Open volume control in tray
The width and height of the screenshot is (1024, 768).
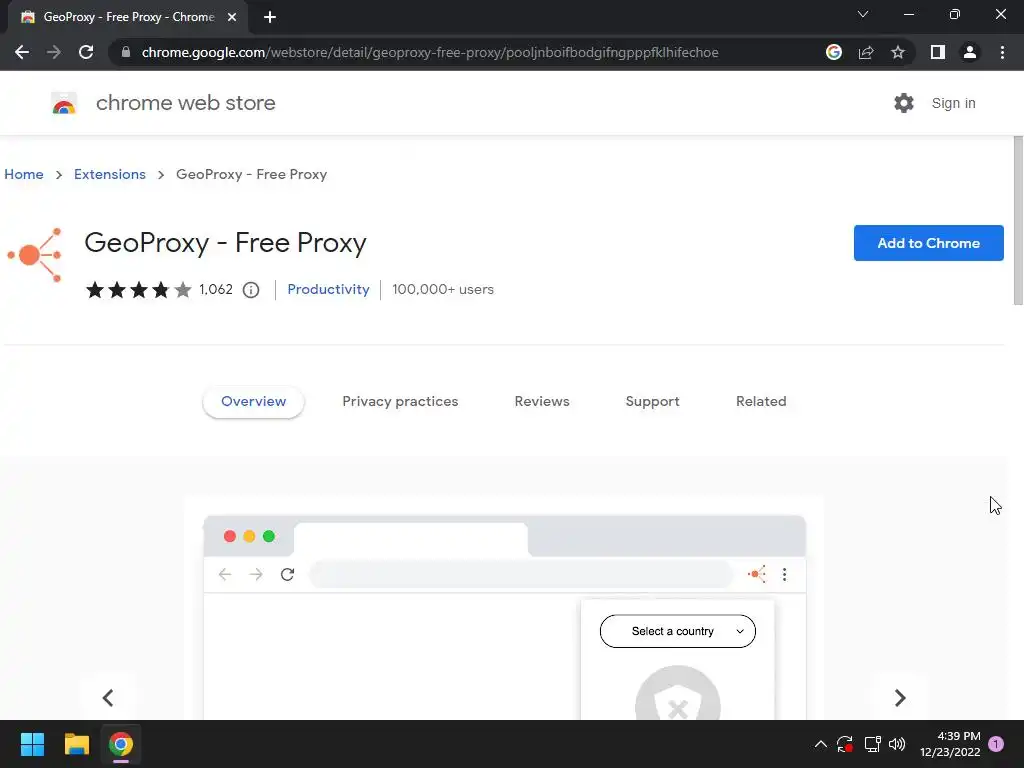pos(897,744)
